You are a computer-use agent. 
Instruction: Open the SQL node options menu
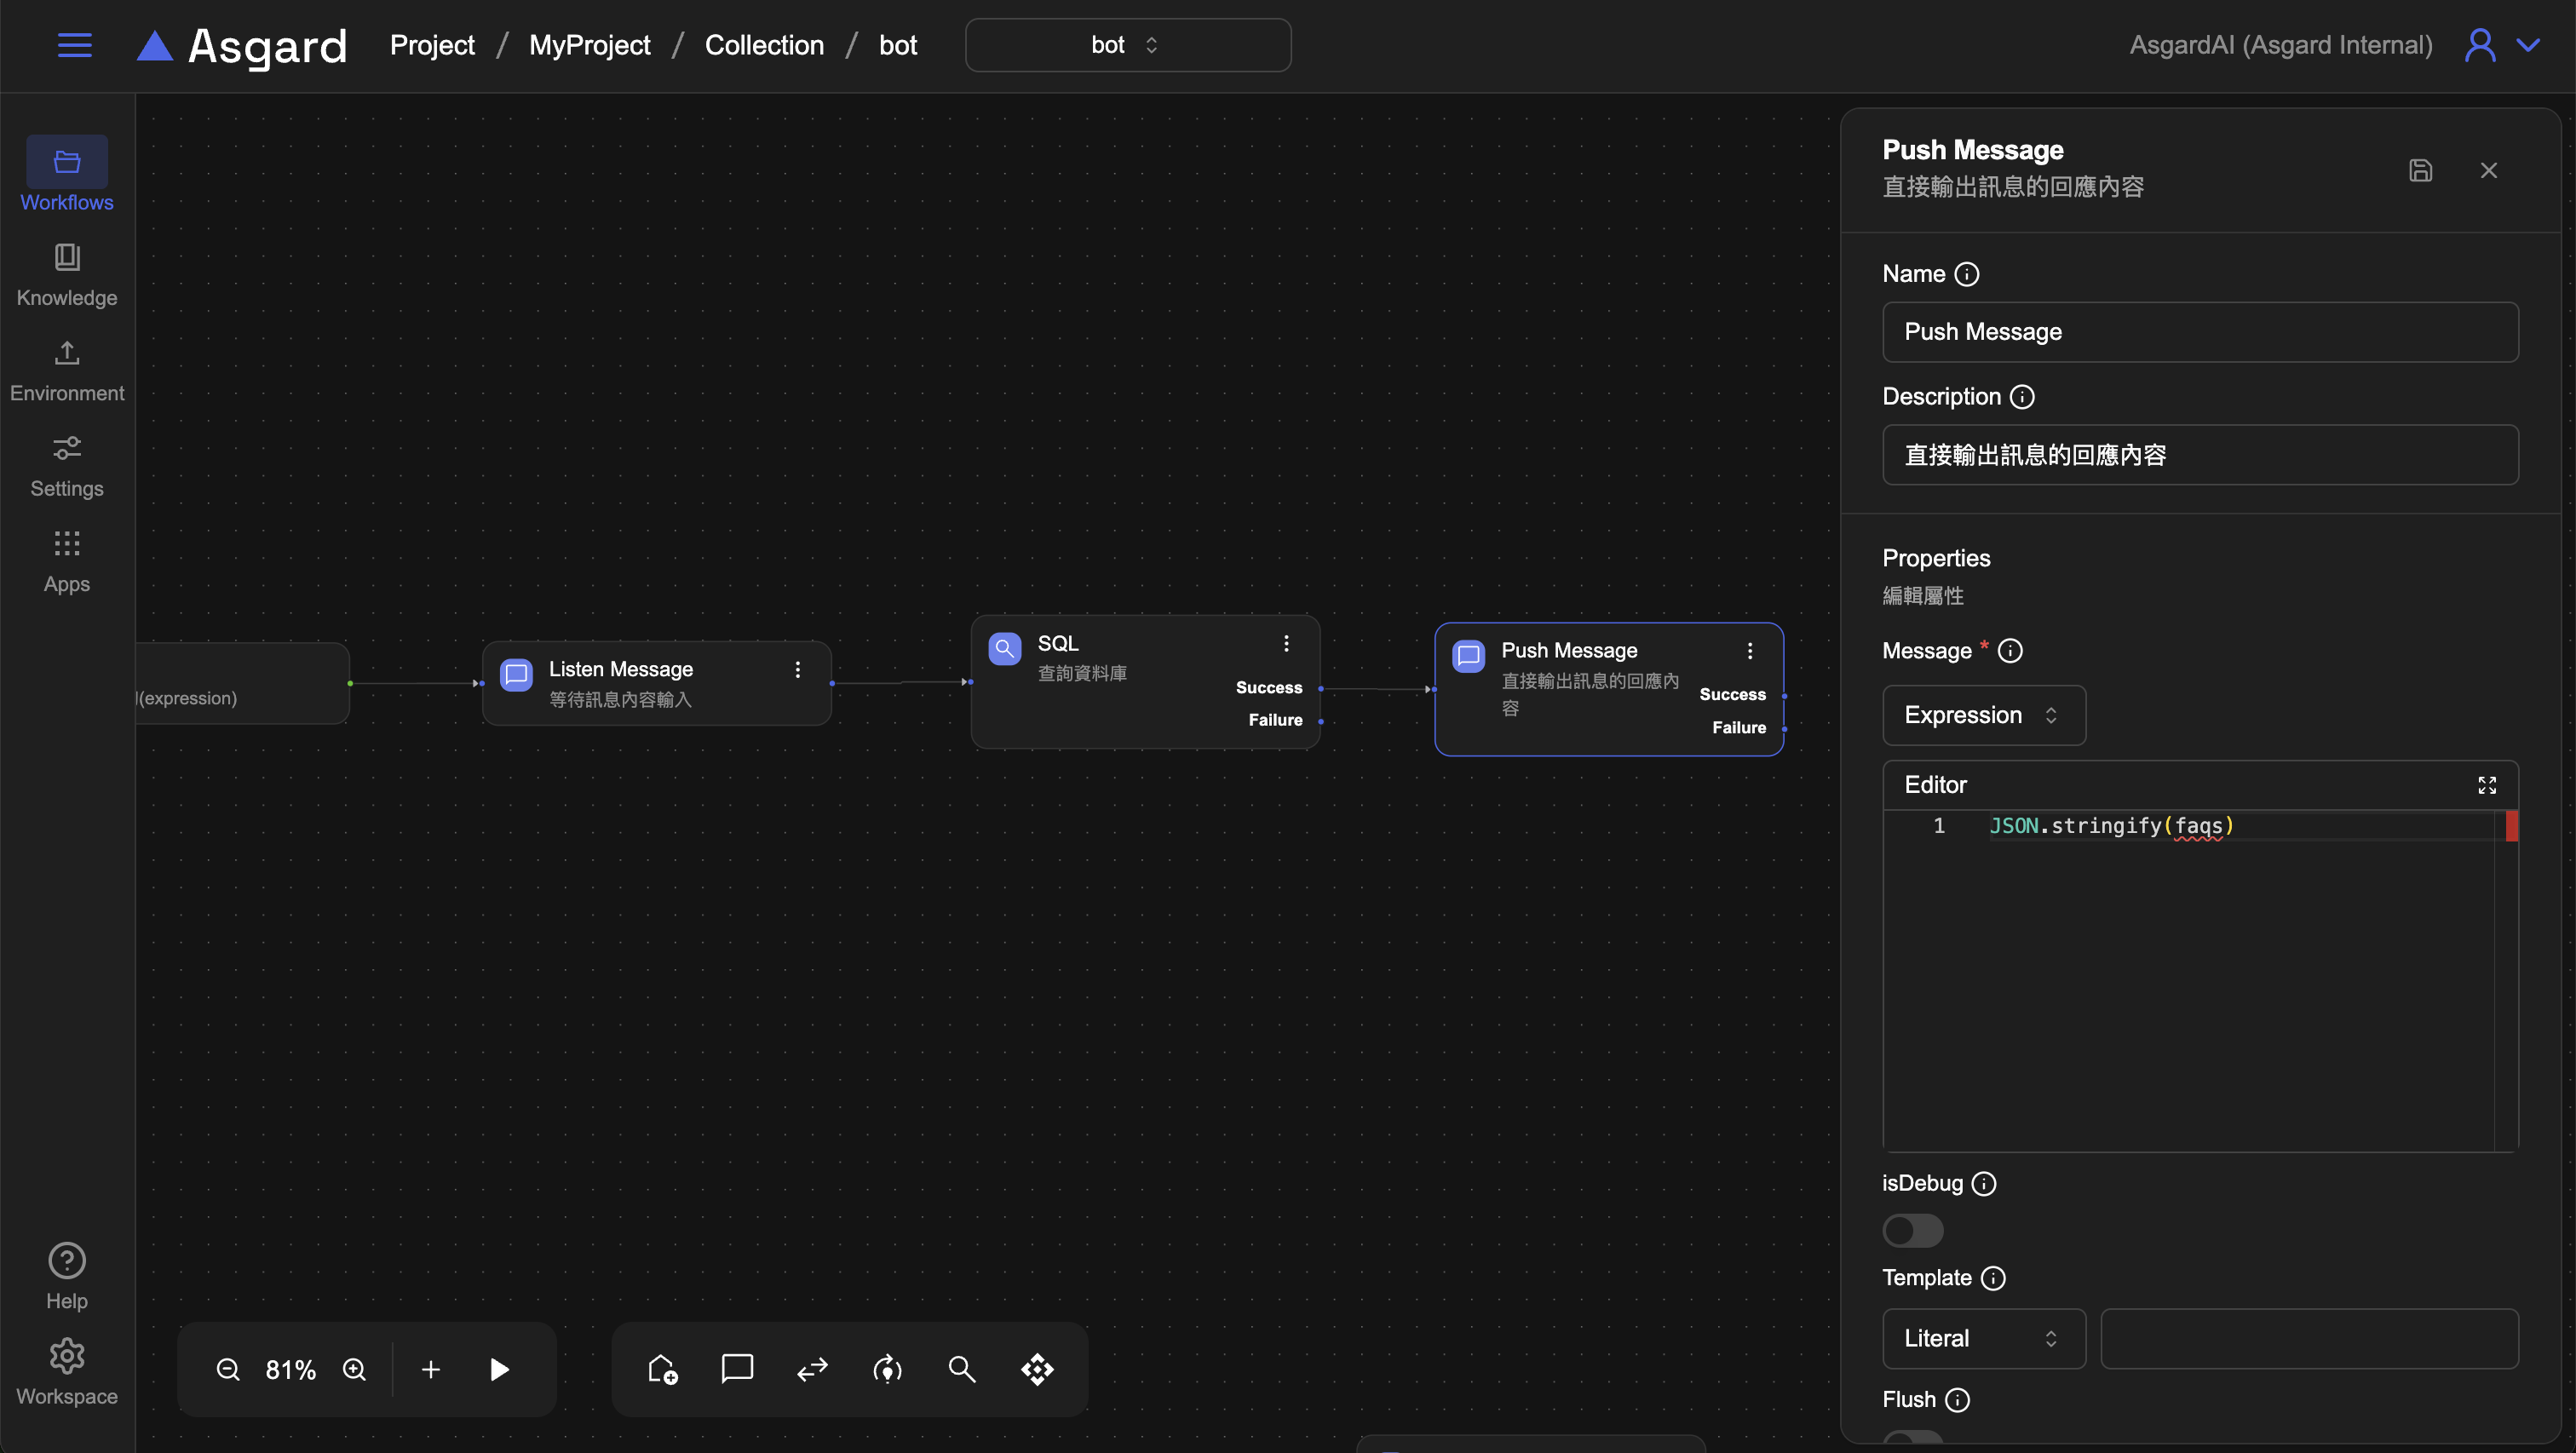(1286, 643)
